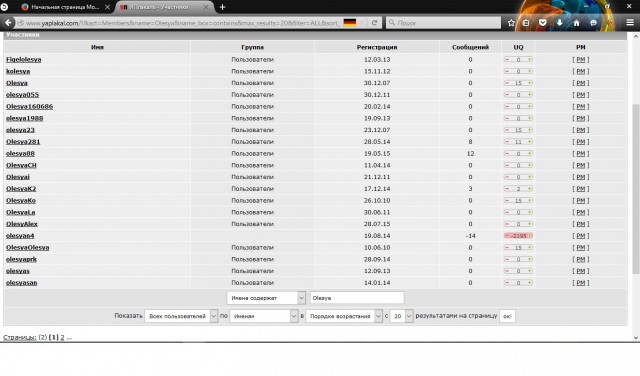640x376 pixels.
Task: Go back with the browser back arrow
Action: 8,23
